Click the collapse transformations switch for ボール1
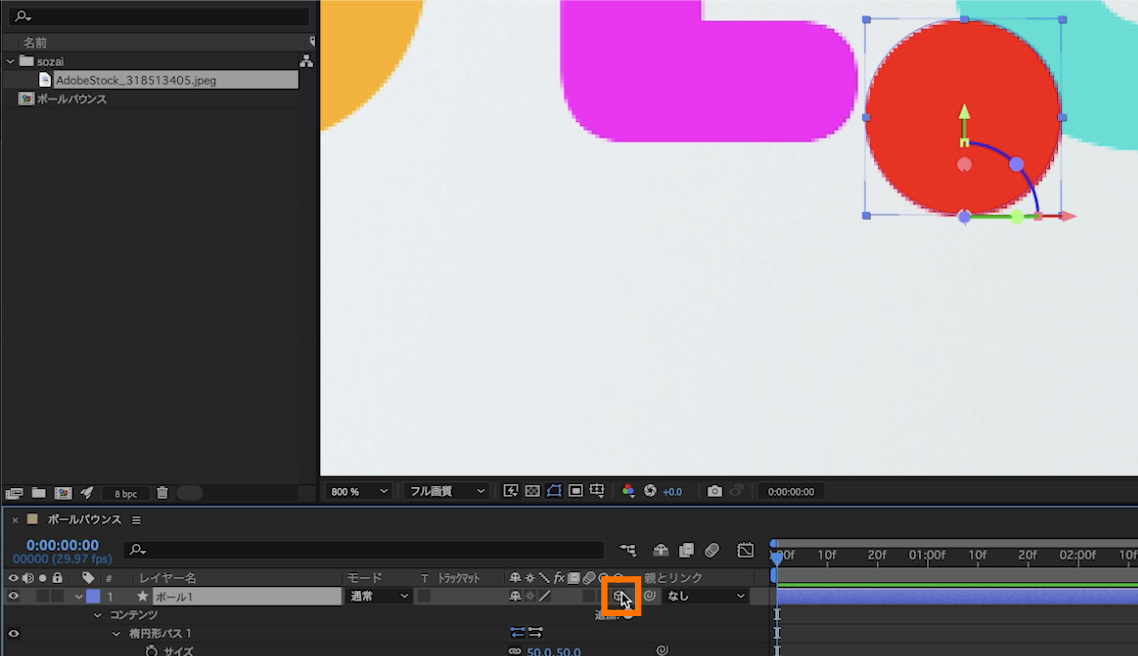The height and width of the screenshot is (657, 1138). (531, 596)
